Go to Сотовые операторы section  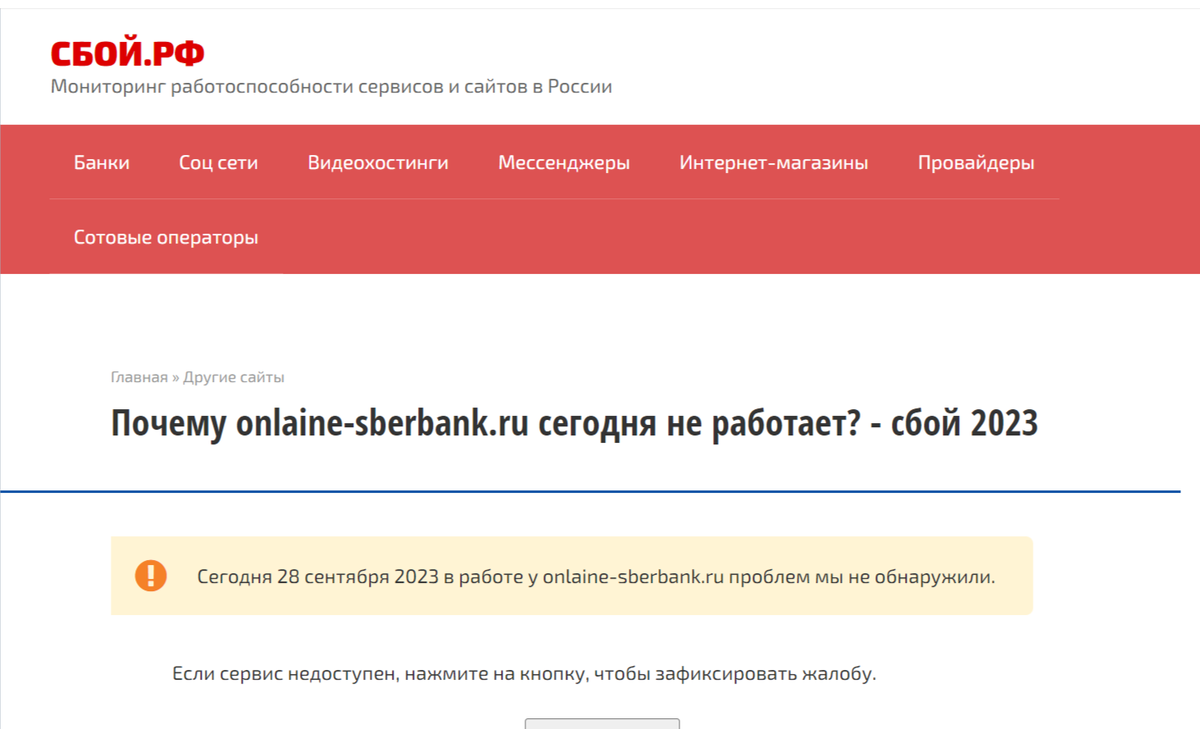166,238
